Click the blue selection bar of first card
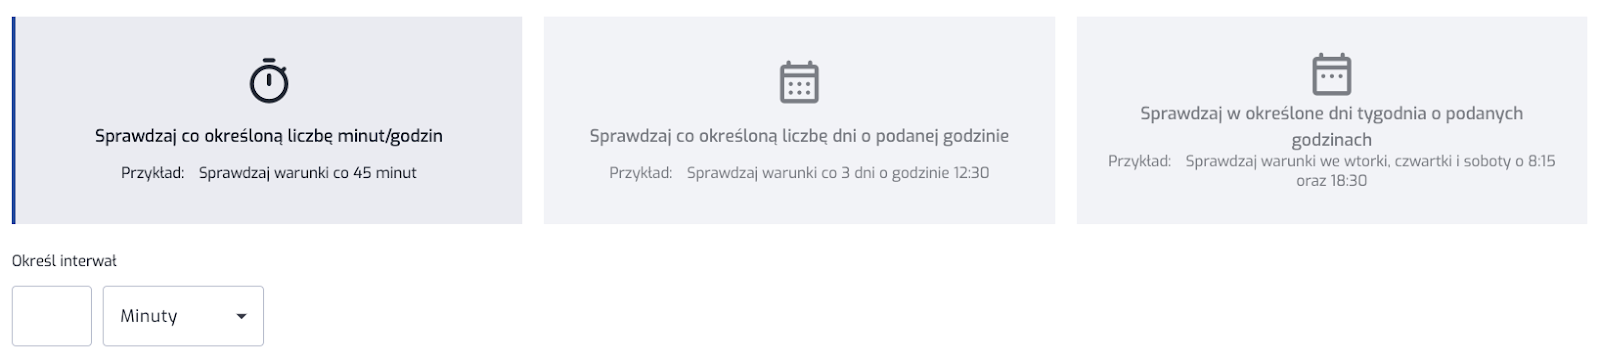This screenshot has height=363, width=1600. click(x=14, y=120)
